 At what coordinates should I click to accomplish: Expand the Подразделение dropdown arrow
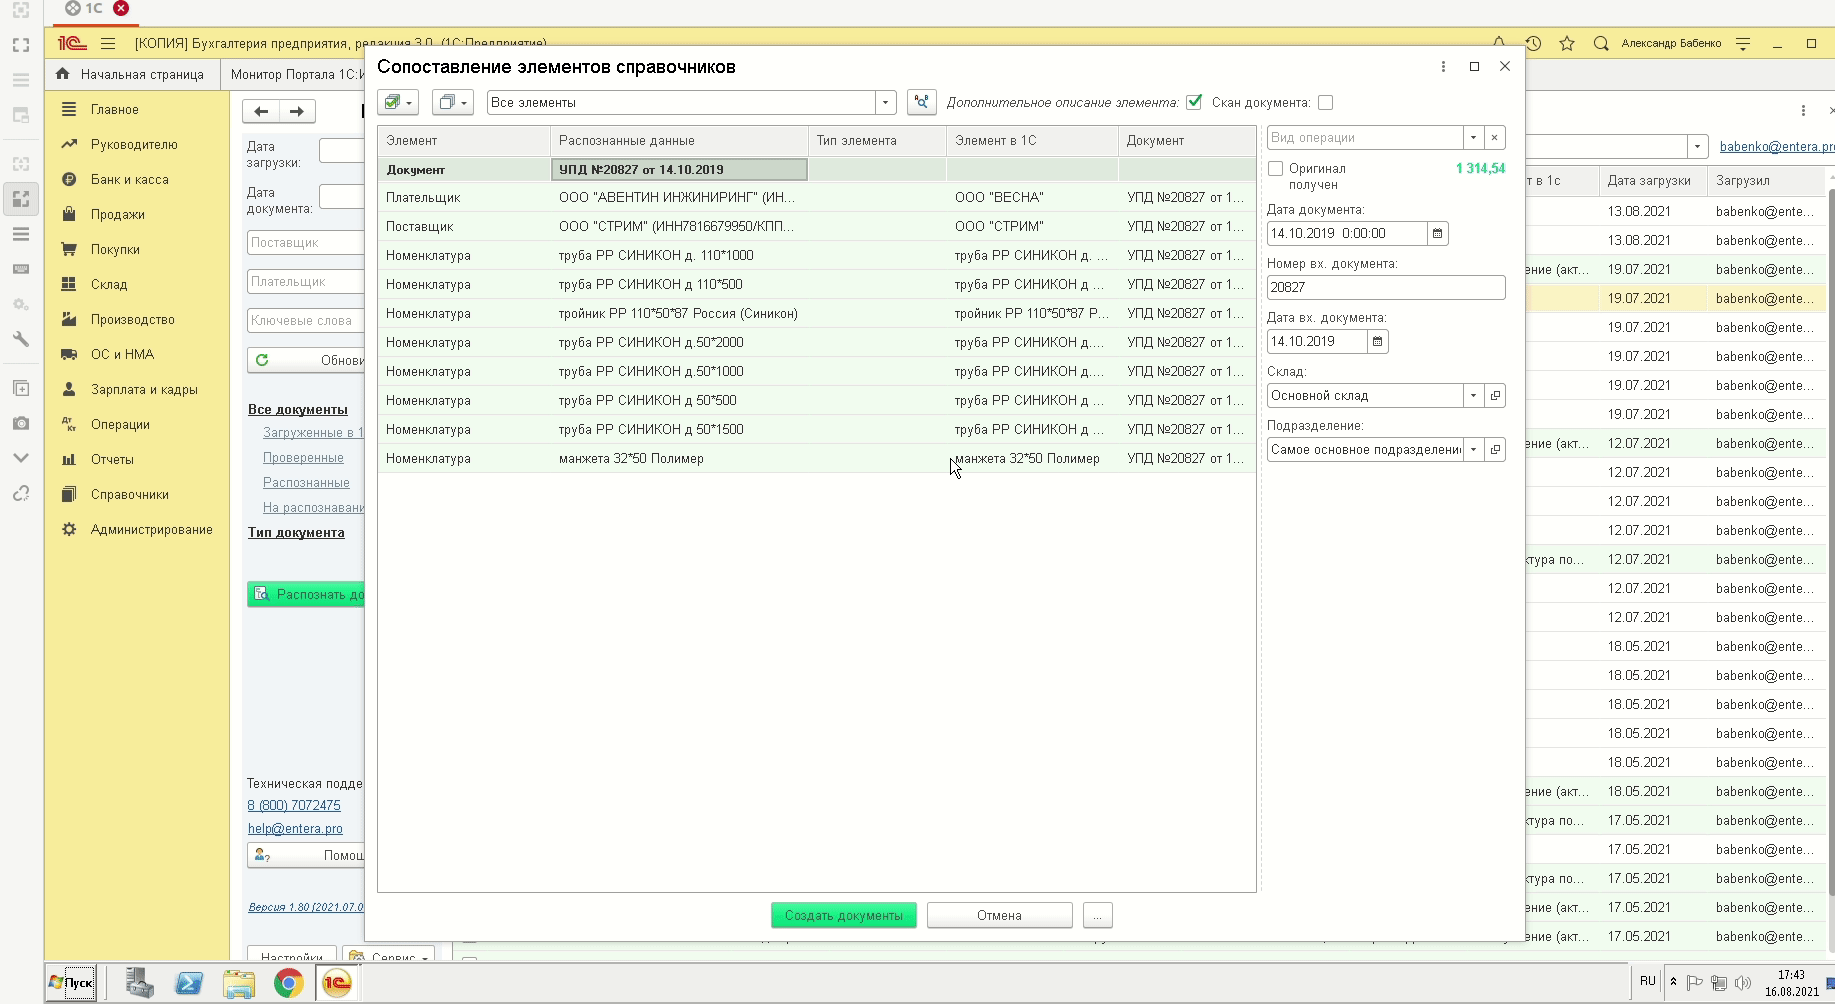click(x=1473, y=449)
